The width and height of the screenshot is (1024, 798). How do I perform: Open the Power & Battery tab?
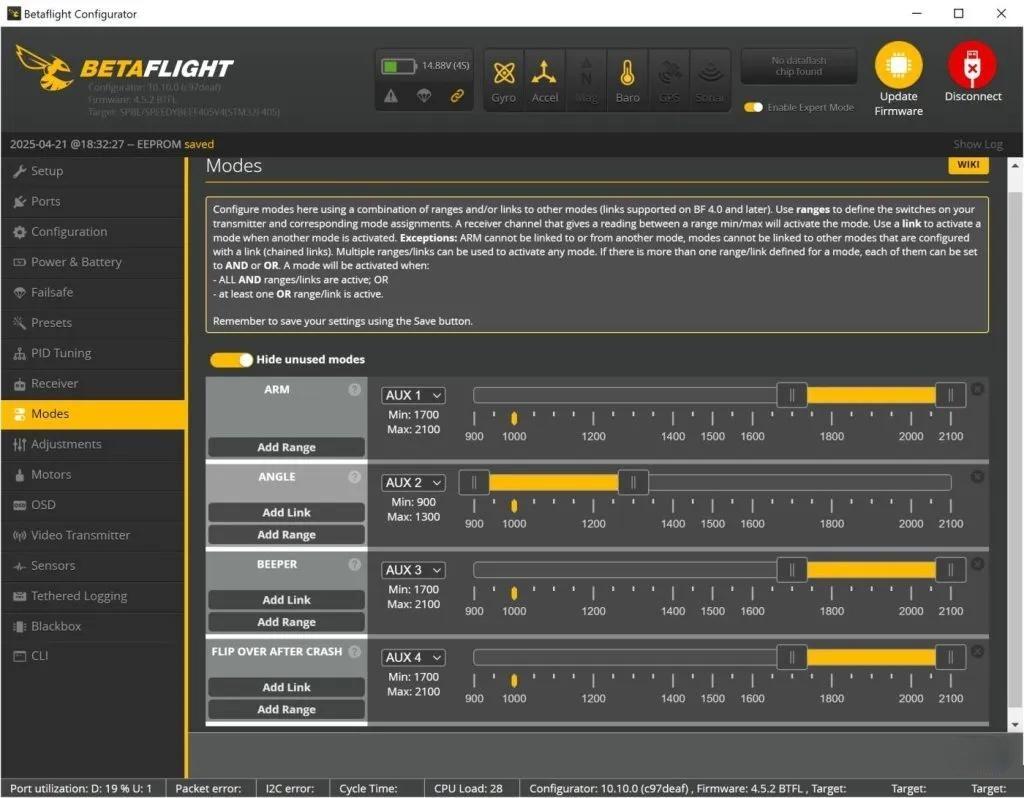[93, 262]
